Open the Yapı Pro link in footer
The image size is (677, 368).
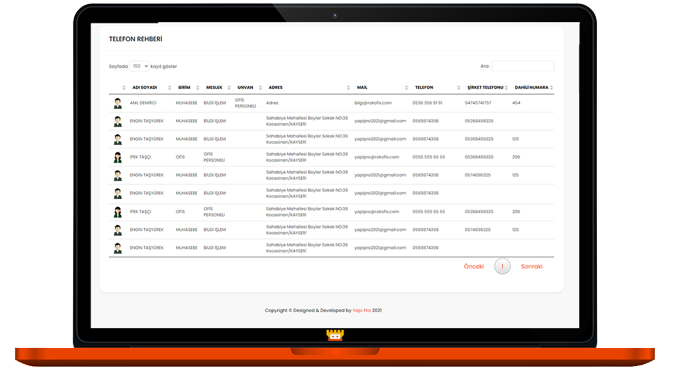click(x=362, y=311)
